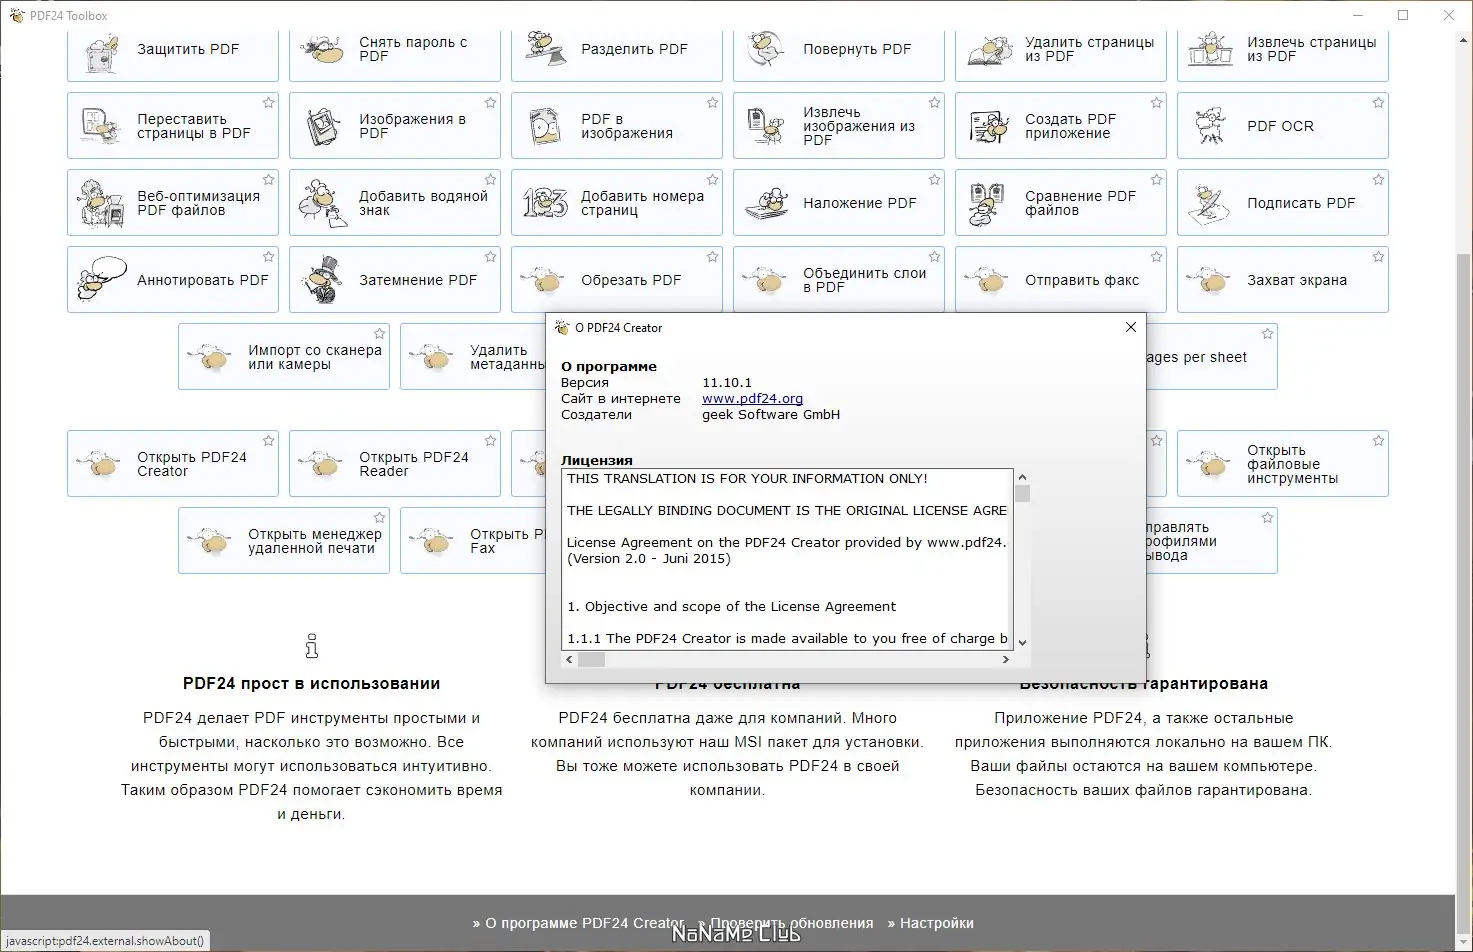Toggle star on Открыть файловые инструменты card
The height and width of the screenshot is (952, 1473).
pyautogui.click(x=1378, y=441)
